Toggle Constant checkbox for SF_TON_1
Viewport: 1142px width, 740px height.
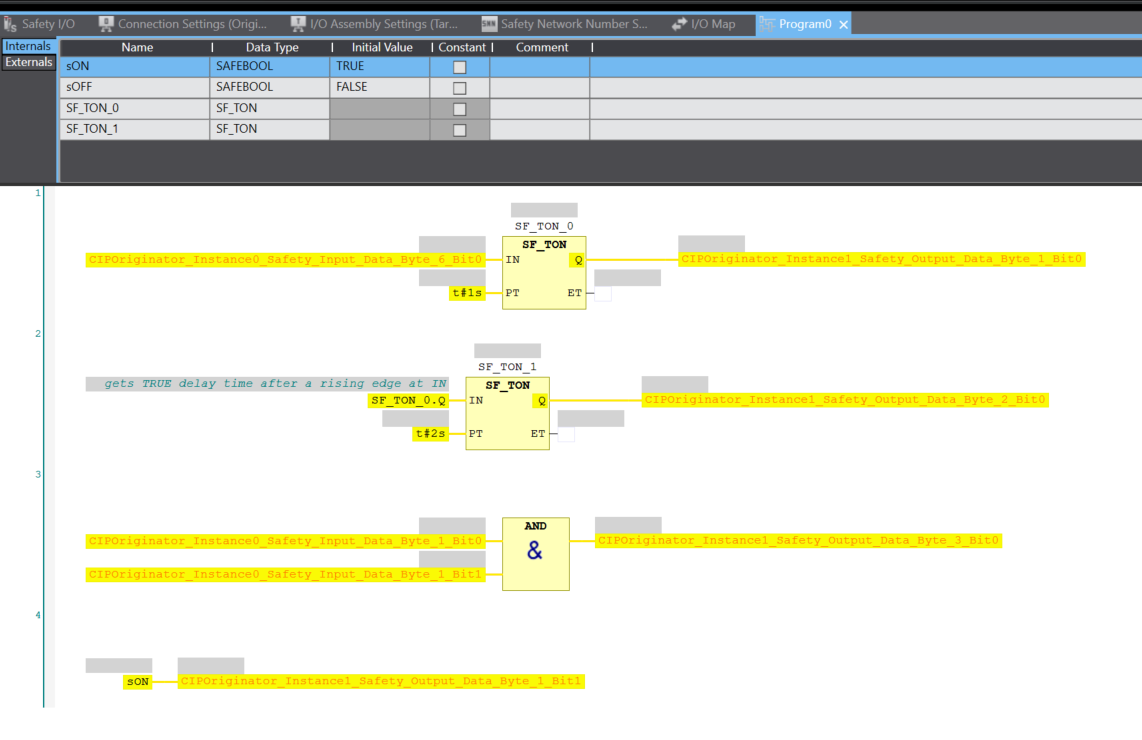coord(460,130)
